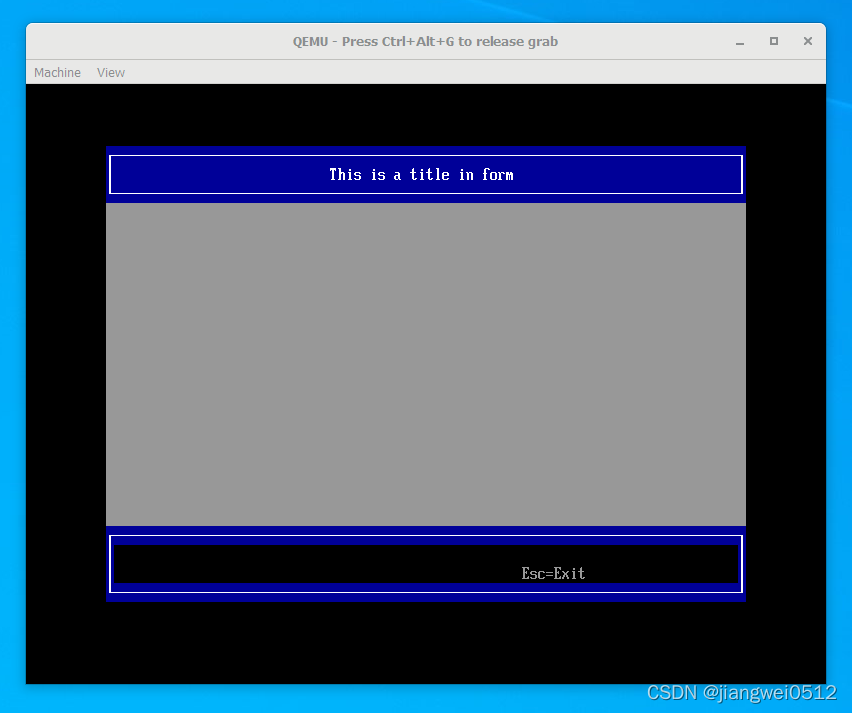The width and height of the screenshot is (852, 713).
Task: Minimize the QEMU window
Action: pyautogui.click(x=740, y=41)
